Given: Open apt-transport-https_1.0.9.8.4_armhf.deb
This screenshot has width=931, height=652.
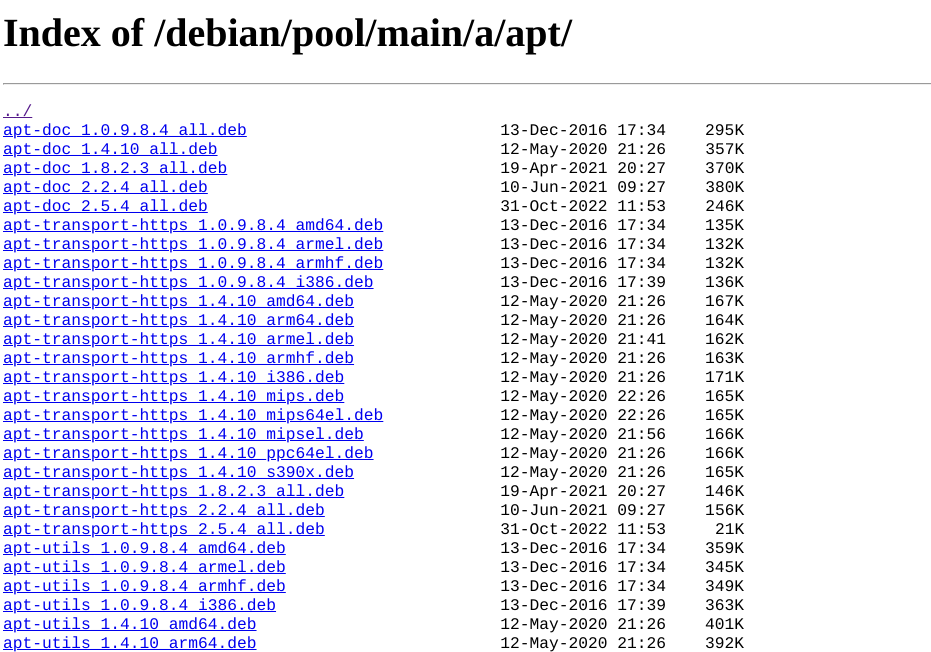Looking at the screenshot, I should coord(193,263).
